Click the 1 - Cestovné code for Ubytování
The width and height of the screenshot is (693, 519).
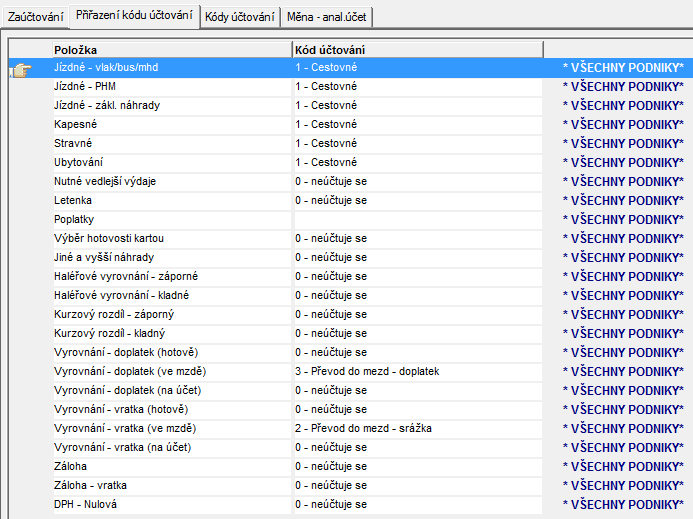(418, 163)
